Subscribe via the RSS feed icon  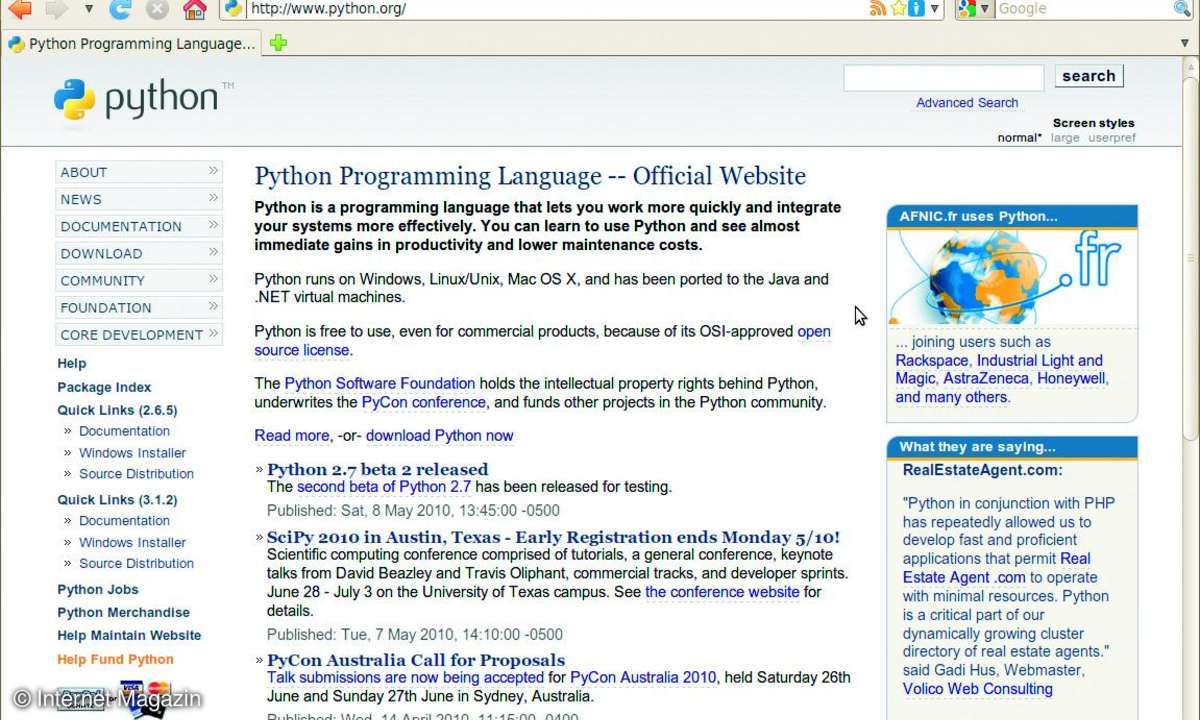point(878,9)
